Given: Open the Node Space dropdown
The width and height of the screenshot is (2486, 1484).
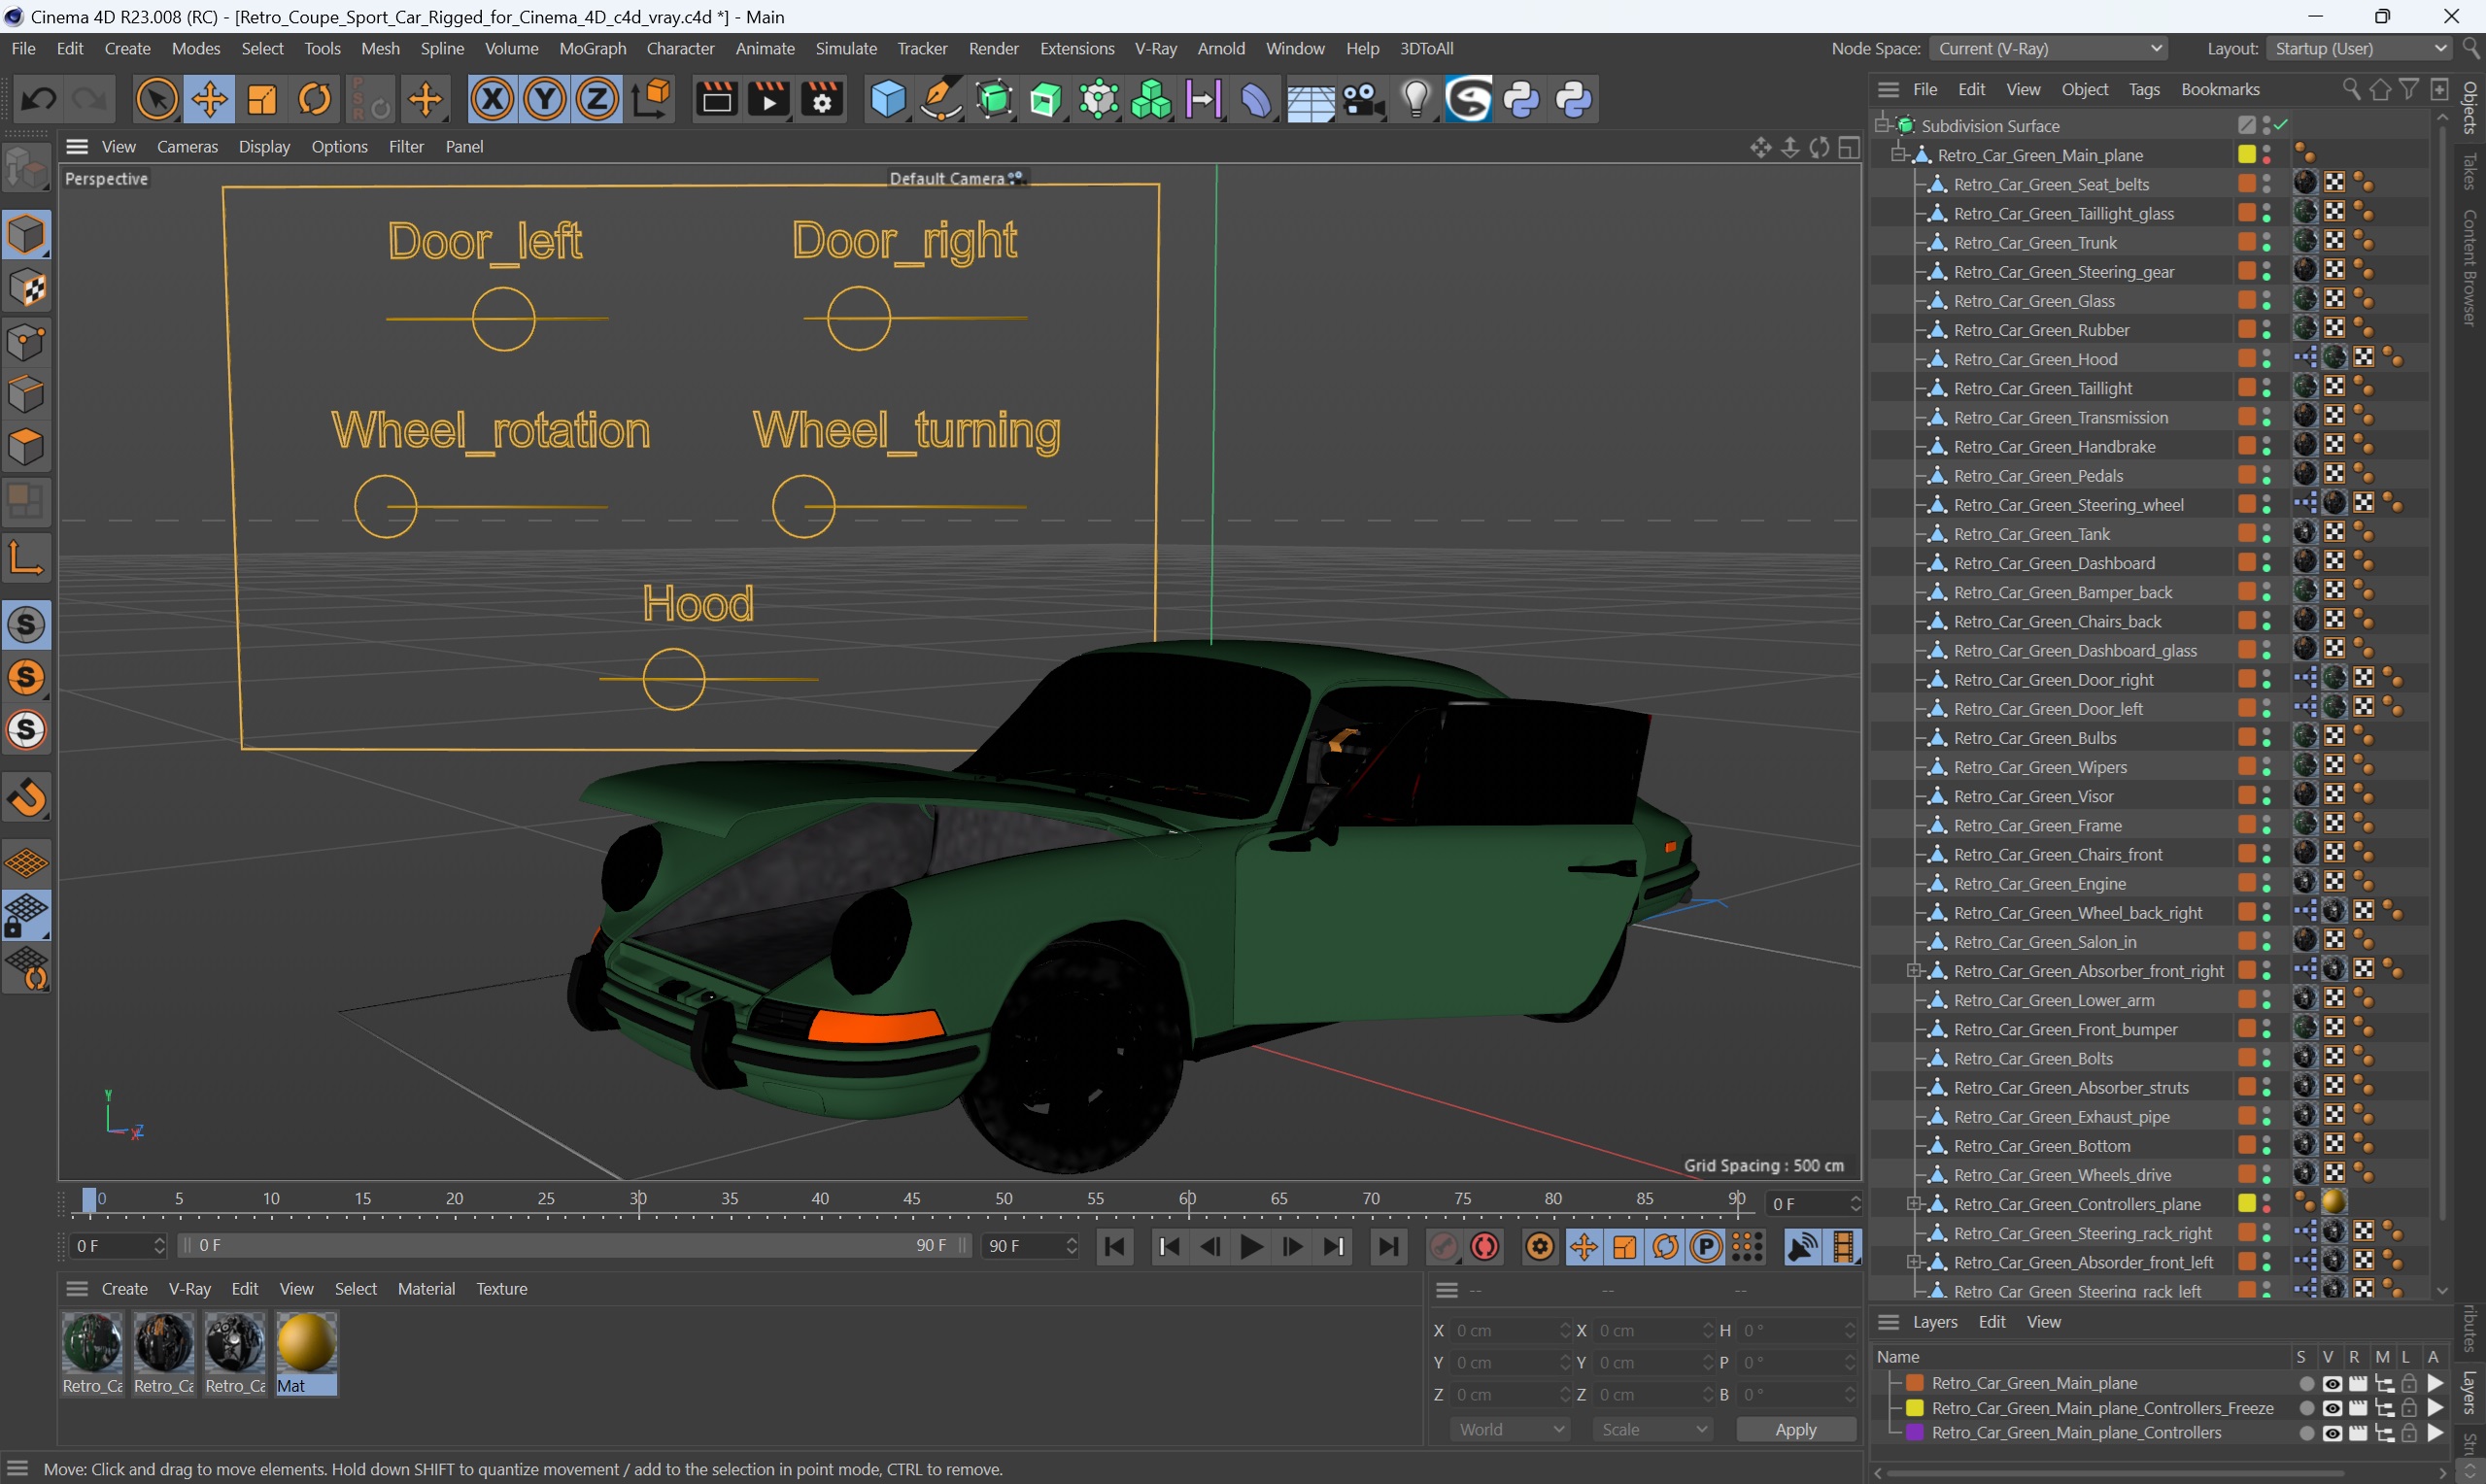Looking at the screenshot, I should (2048, 48).
